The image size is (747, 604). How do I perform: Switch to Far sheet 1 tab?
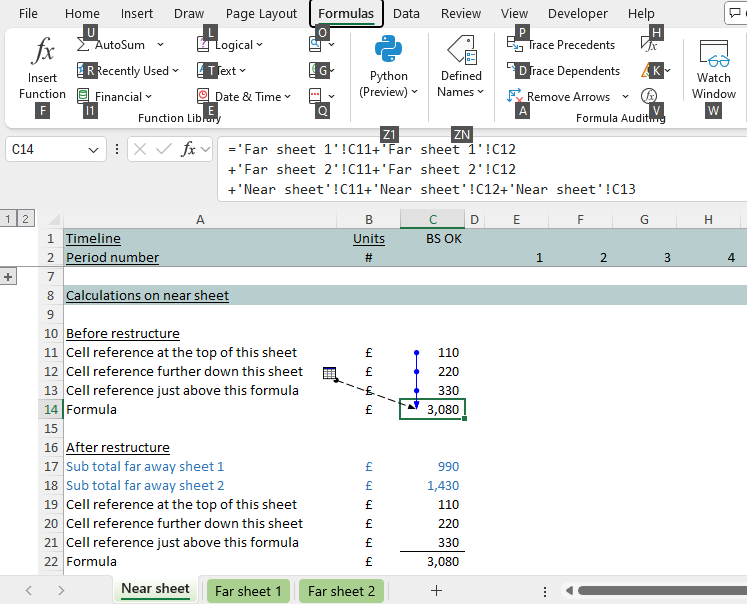[x=248, y=591]
